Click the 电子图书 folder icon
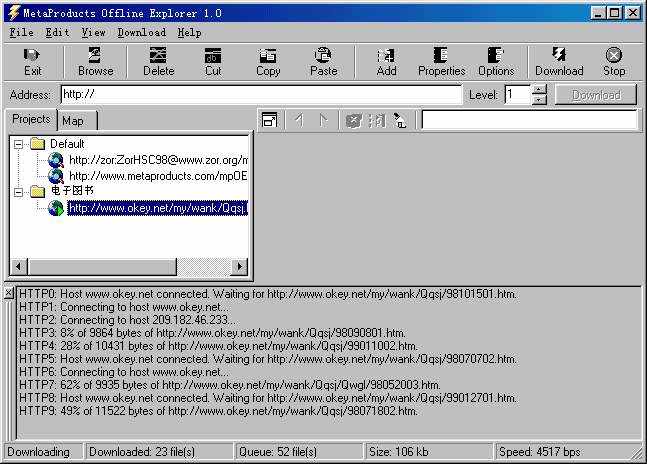Image resolution: width=647 pixels, height=464 pixels. (38, 191)
